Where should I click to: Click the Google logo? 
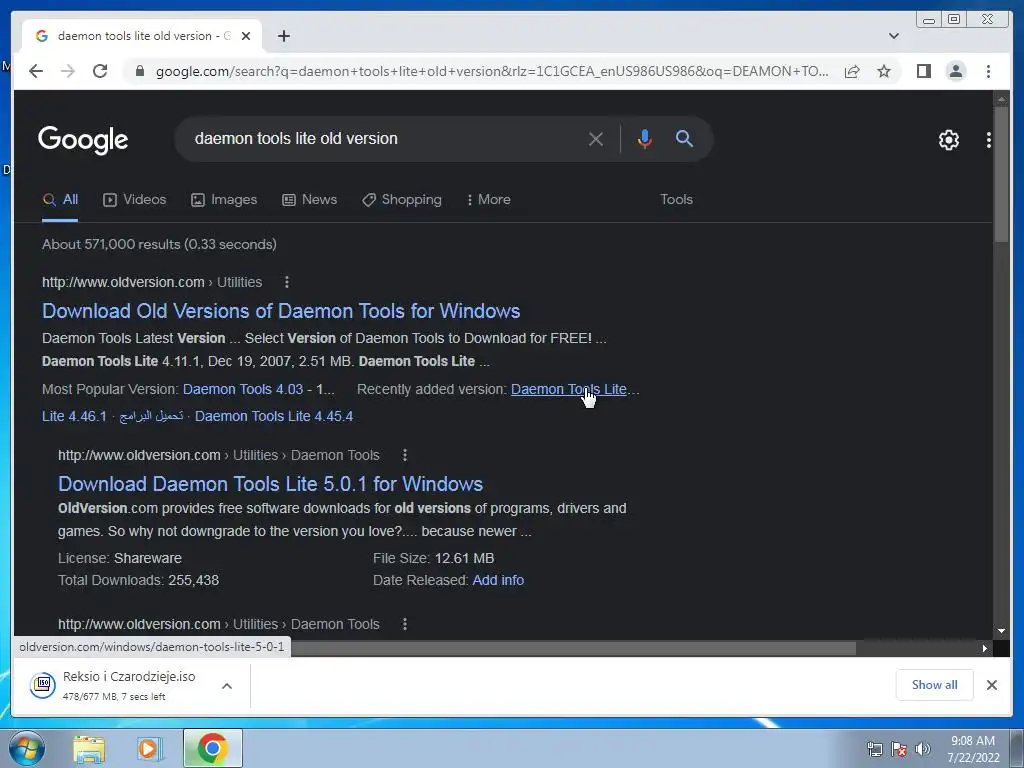[x=83, y=140]
